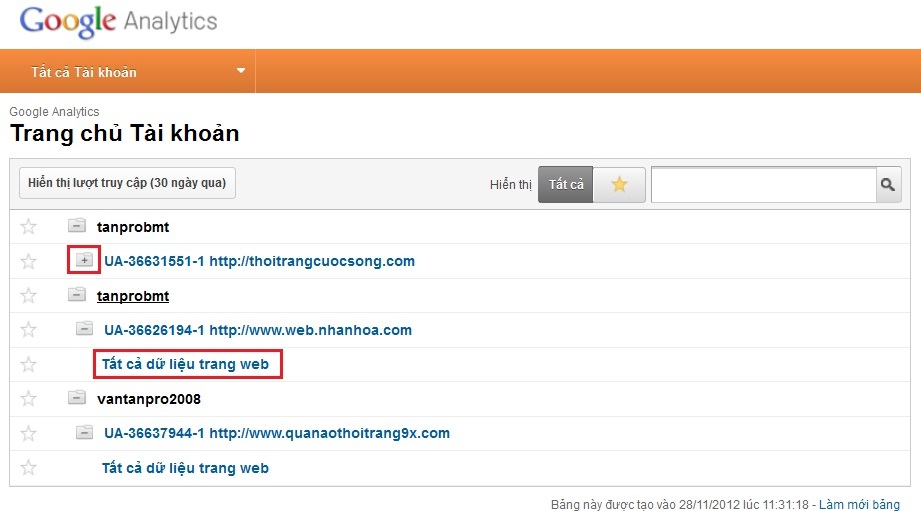Screen dimensions: 921x511
Task: Select the first tanprobmt account name
Action: [x=133, y=227]
